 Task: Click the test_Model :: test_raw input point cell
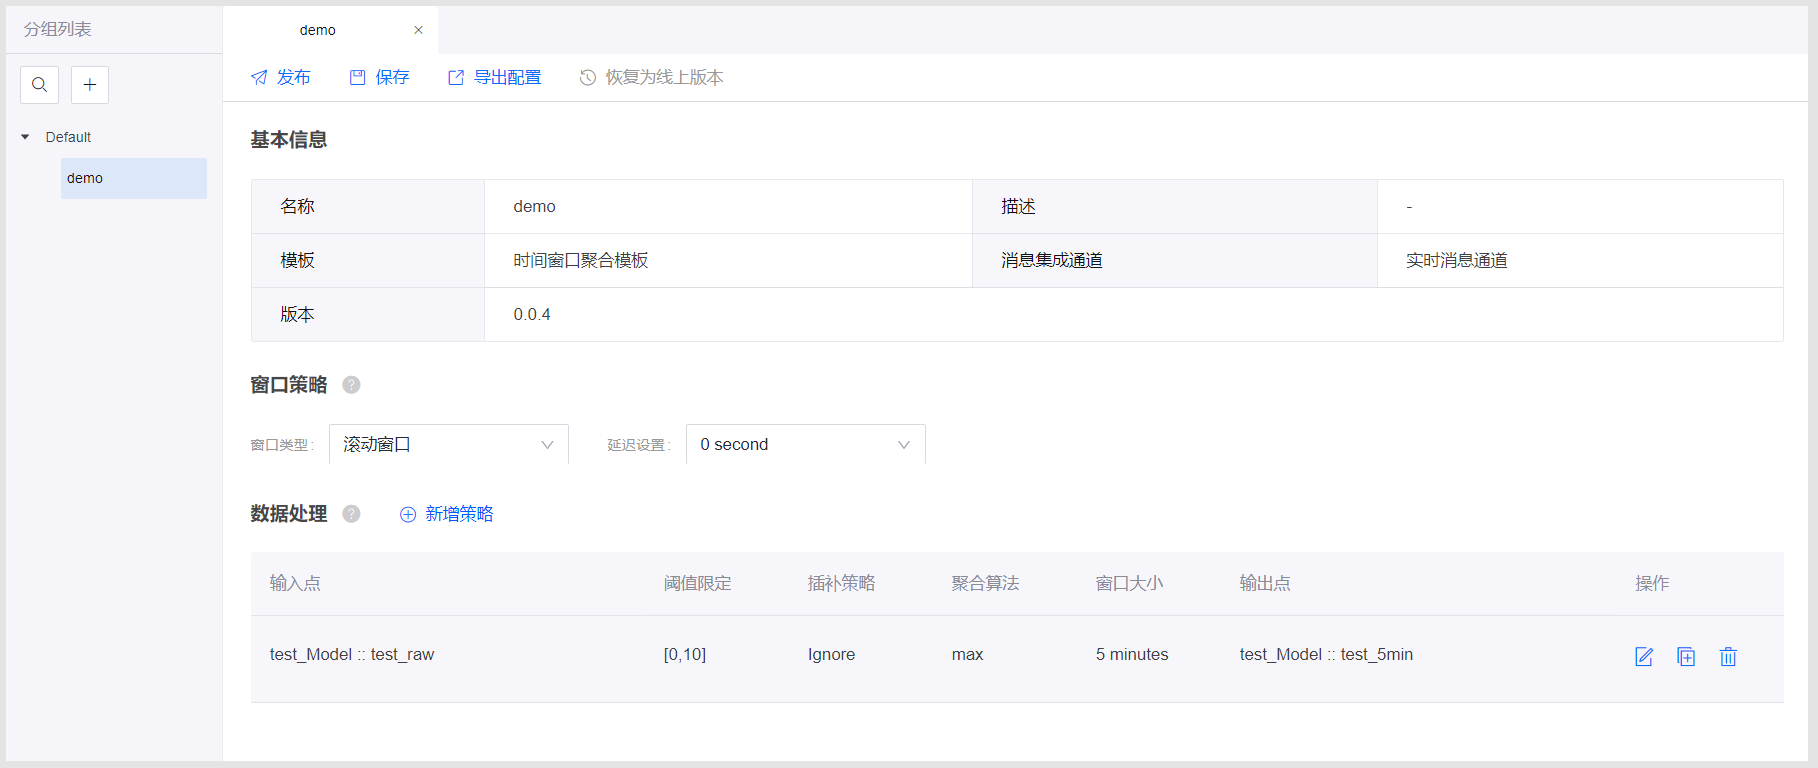pos(352,654)
